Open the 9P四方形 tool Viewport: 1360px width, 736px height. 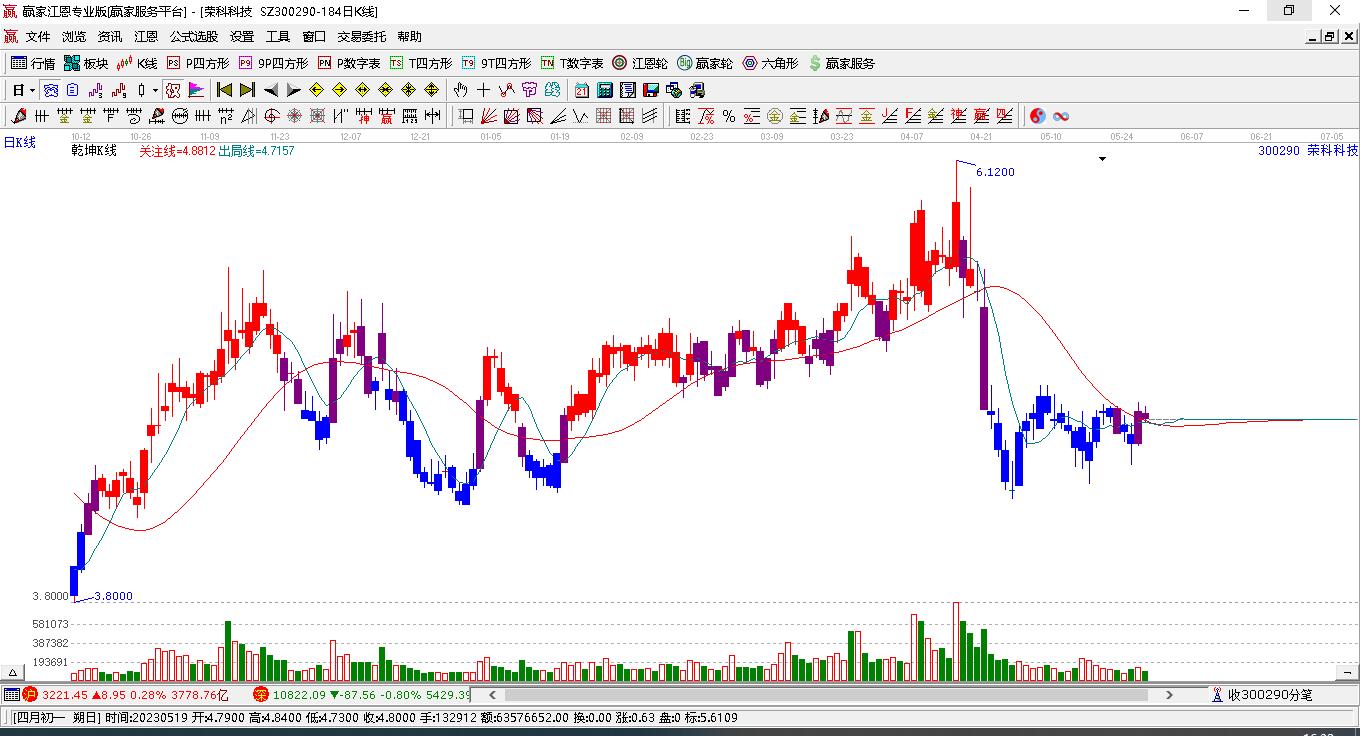tap(273, 63)
